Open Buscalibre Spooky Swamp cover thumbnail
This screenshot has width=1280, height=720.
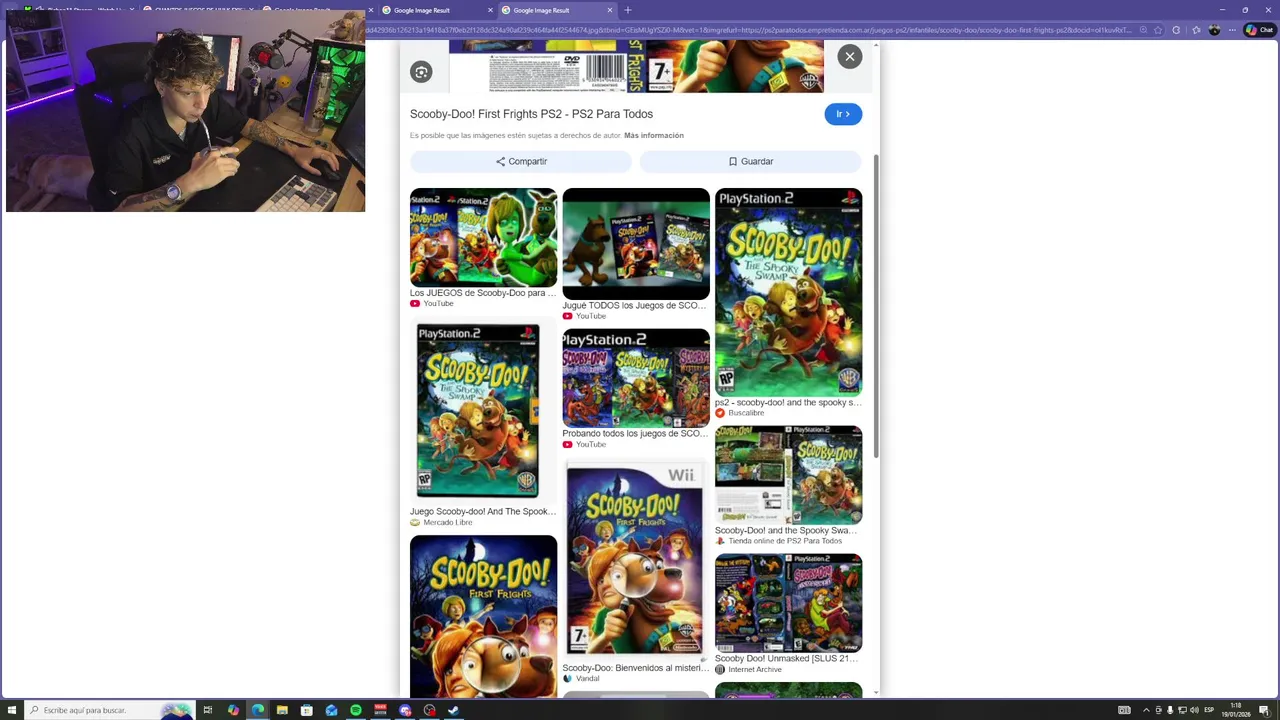coord(788,292)
